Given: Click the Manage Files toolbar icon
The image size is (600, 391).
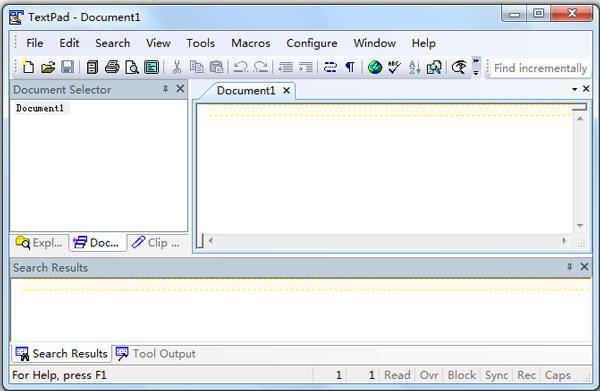Looking at the screenshot, I should point(92,67).
